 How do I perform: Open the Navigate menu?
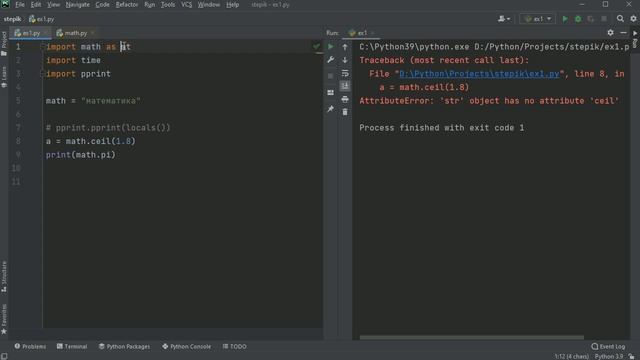tap(78, 5)
